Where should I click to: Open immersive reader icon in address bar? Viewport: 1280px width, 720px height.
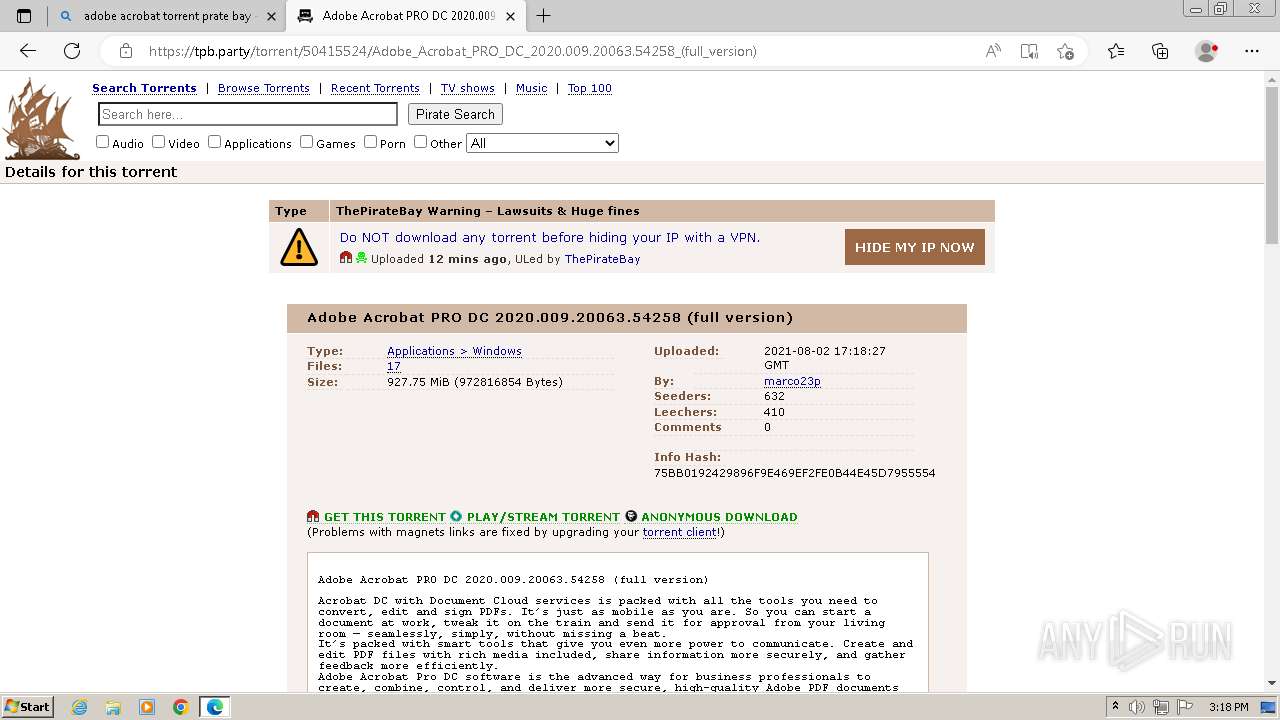tap(1029, 51)
